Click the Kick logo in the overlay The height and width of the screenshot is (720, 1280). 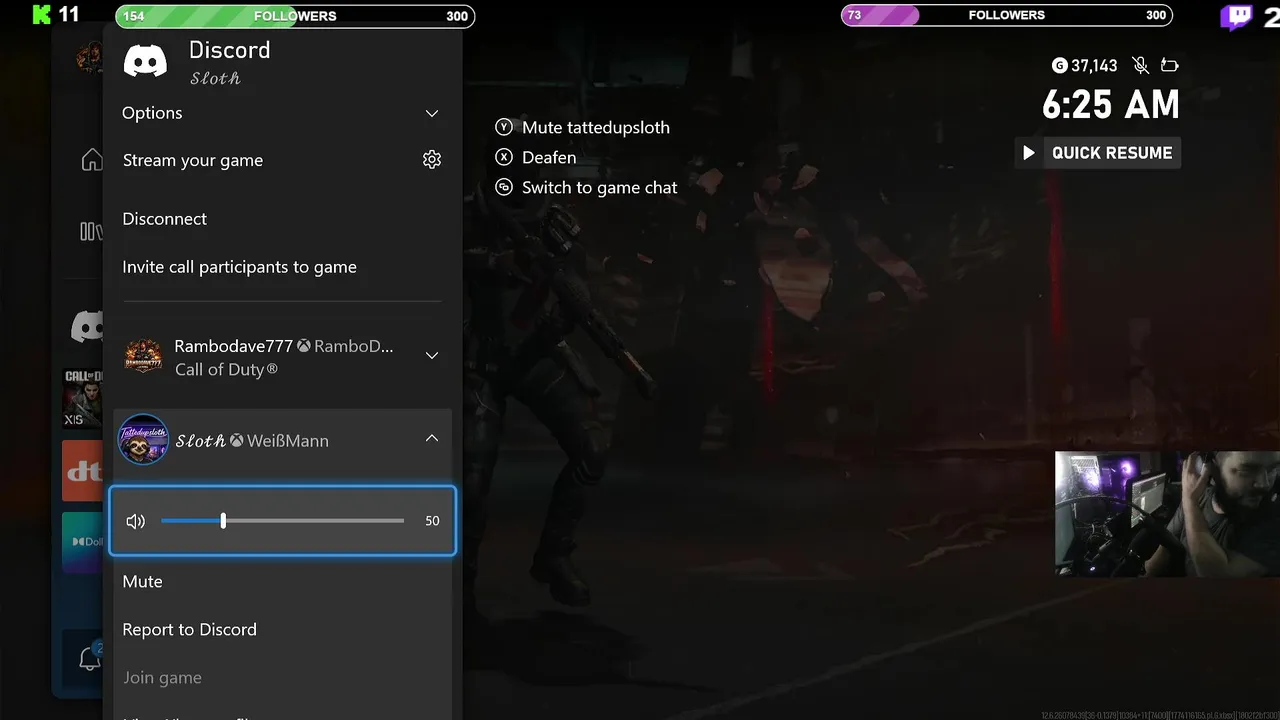coord(41,15)
